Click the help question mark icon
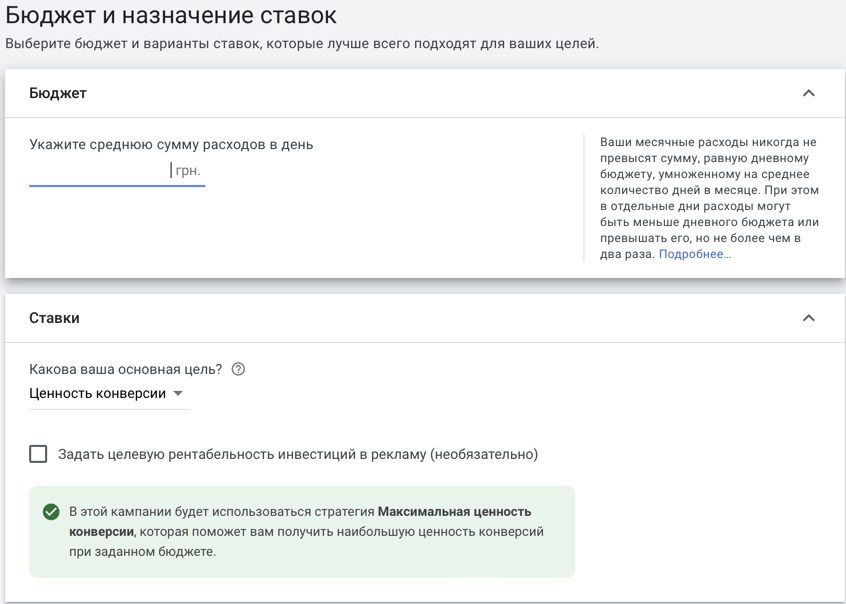This screenshot has height=604, width=846. coord(238,369)
